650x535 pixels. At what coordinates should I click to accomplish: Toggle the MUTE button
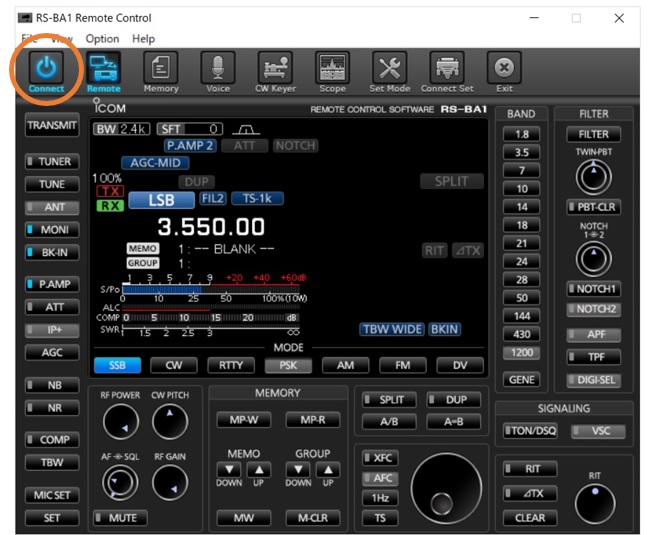[x=120, y=518]
